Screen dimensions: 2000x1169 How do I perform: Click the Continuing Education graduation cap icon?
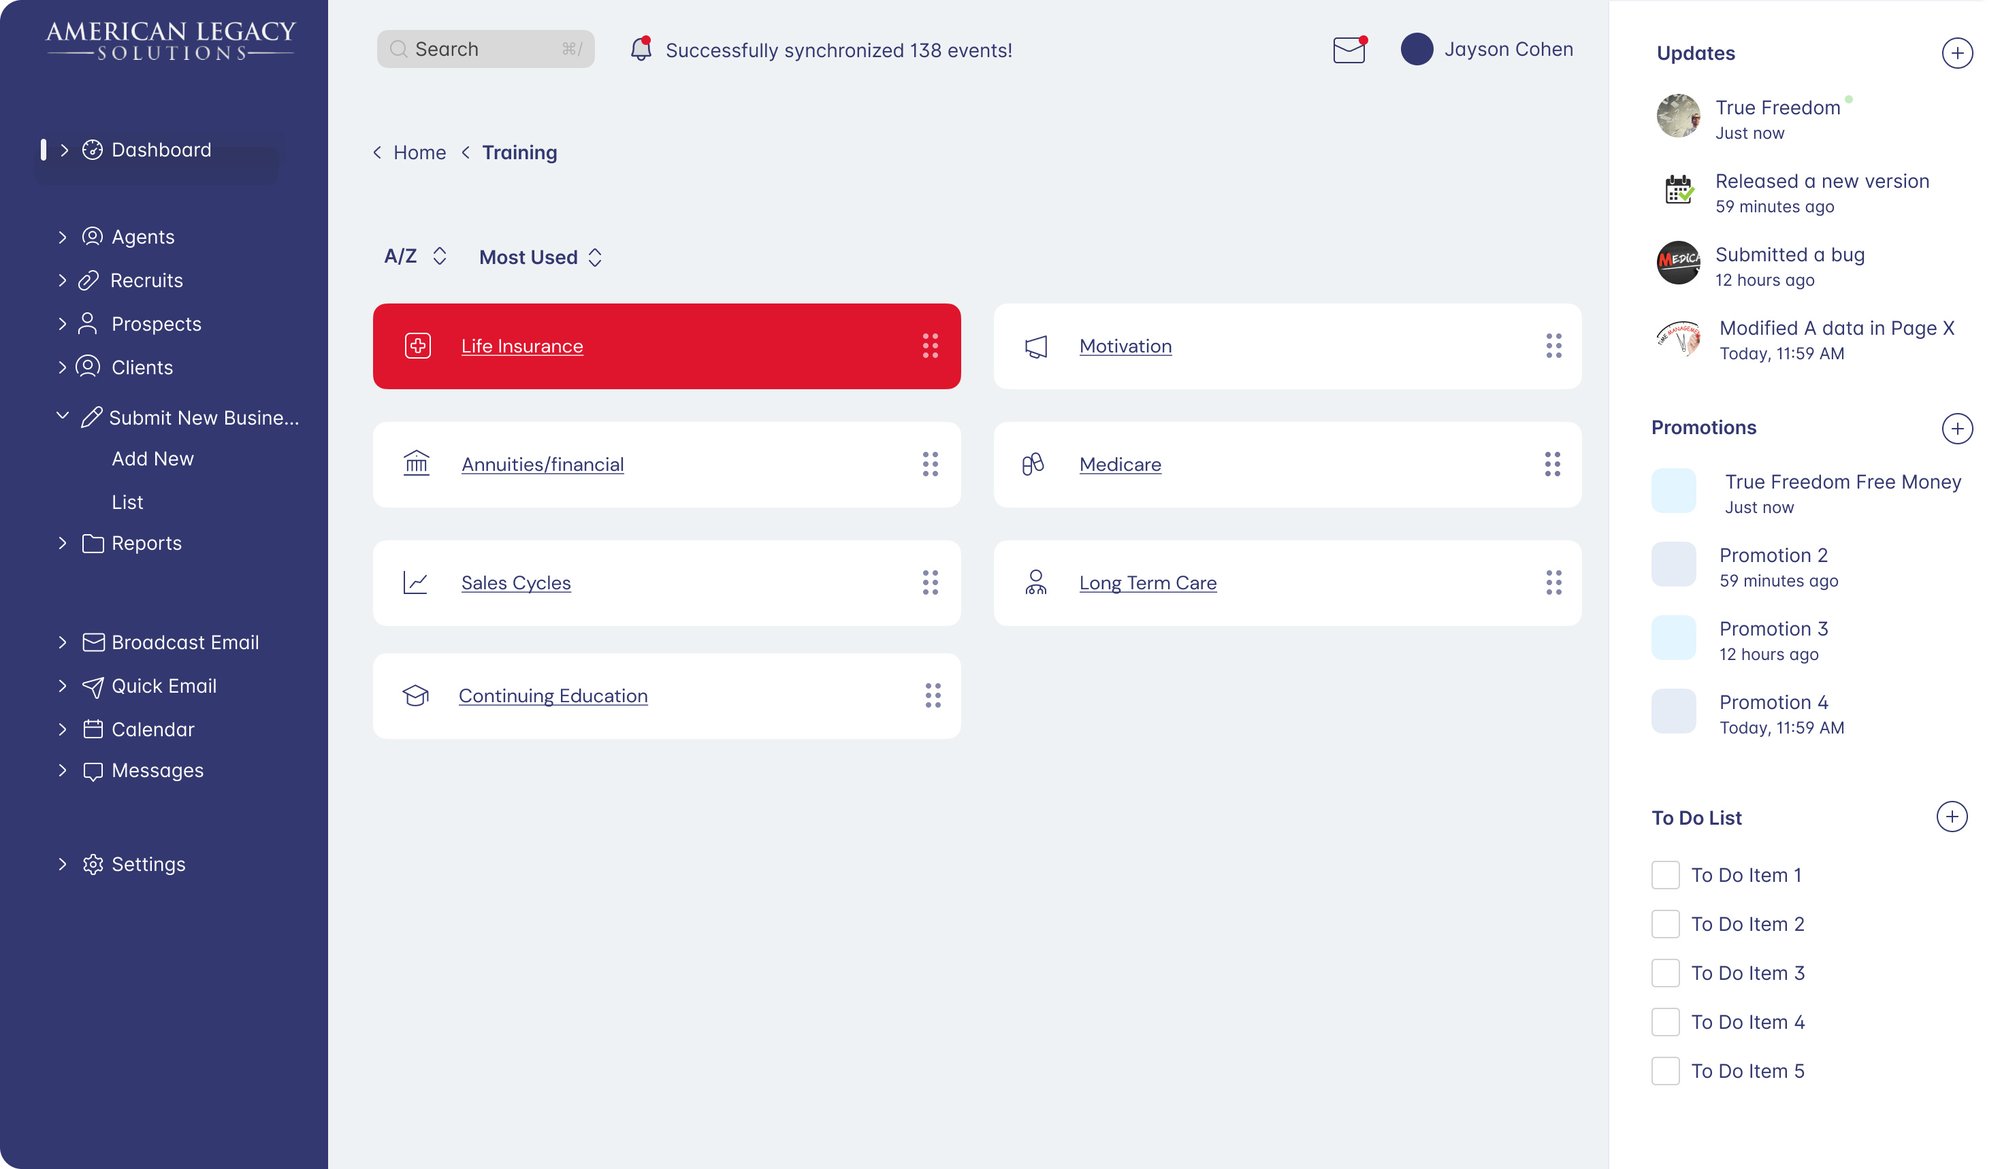[x=416, y=696]
